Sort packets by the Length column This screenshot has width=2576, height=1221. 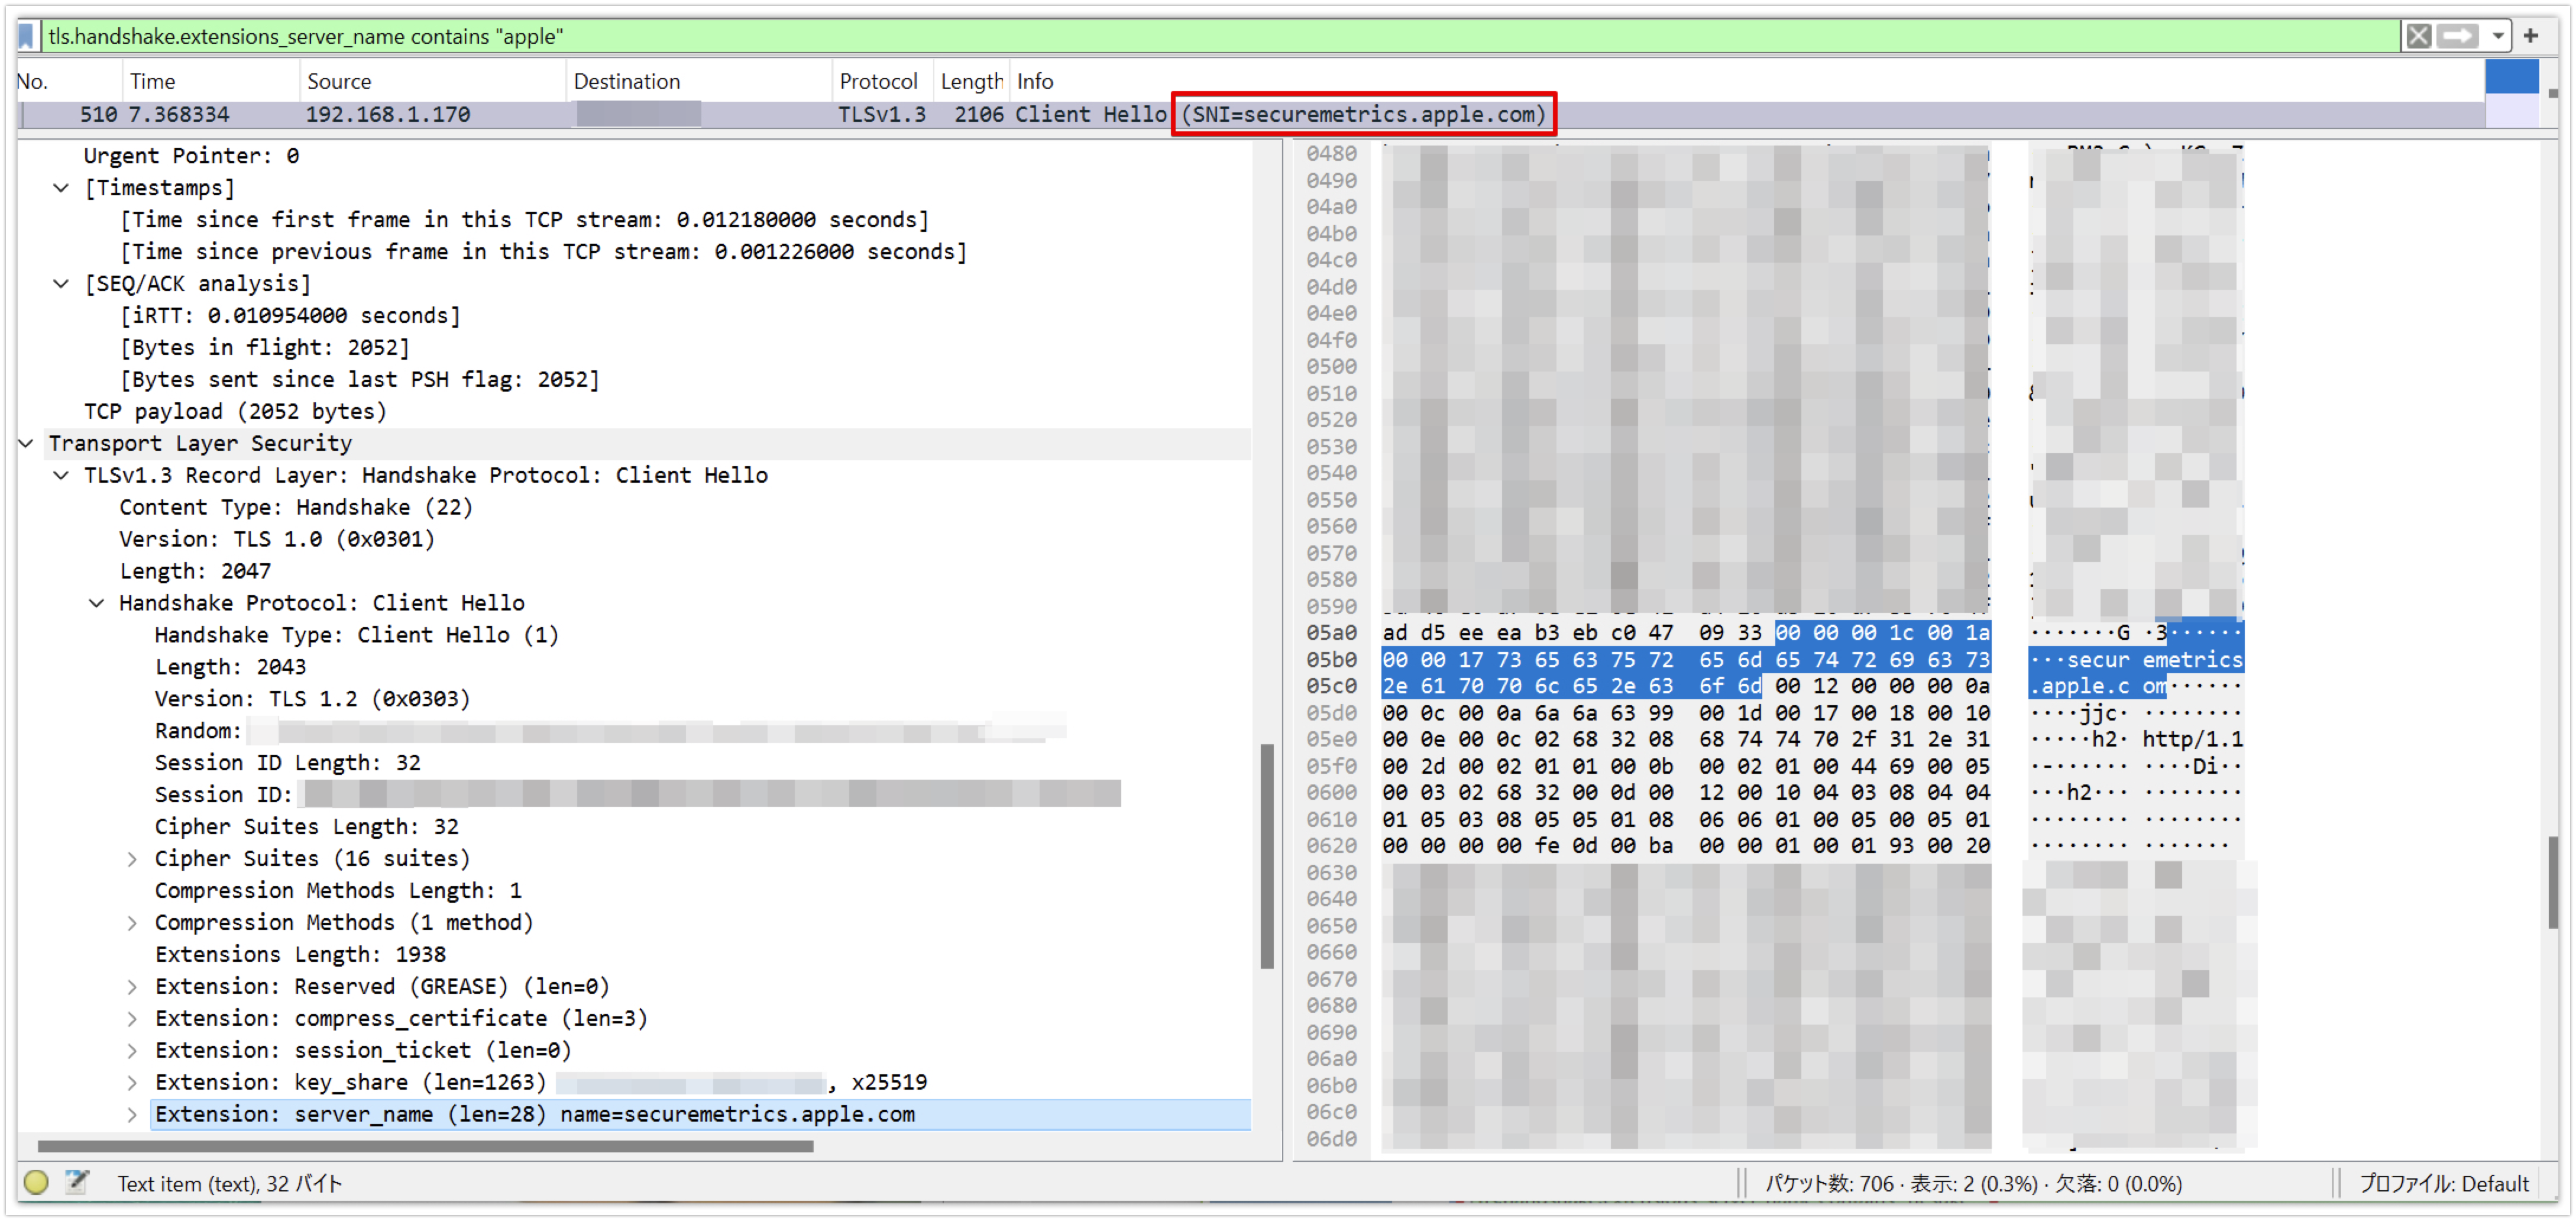[970, 81]
